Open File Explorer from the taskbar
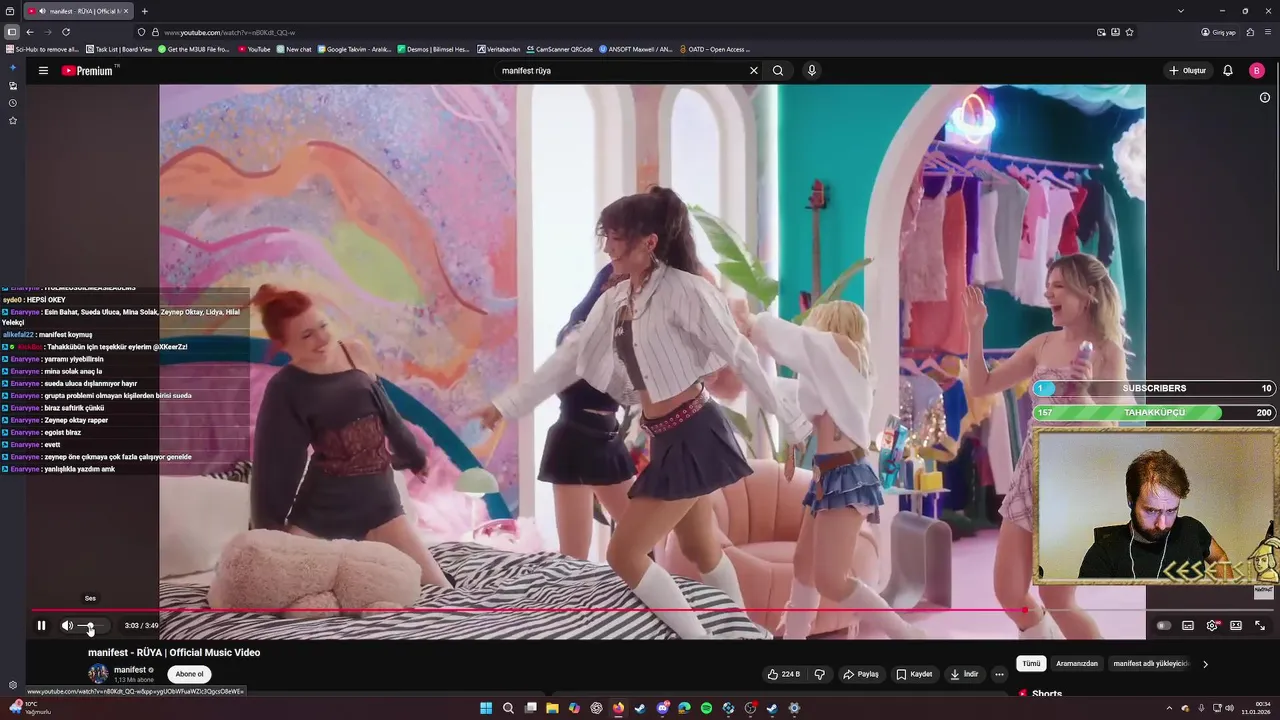The height and width of the screenshot is (720, 1280). (552, 708)
